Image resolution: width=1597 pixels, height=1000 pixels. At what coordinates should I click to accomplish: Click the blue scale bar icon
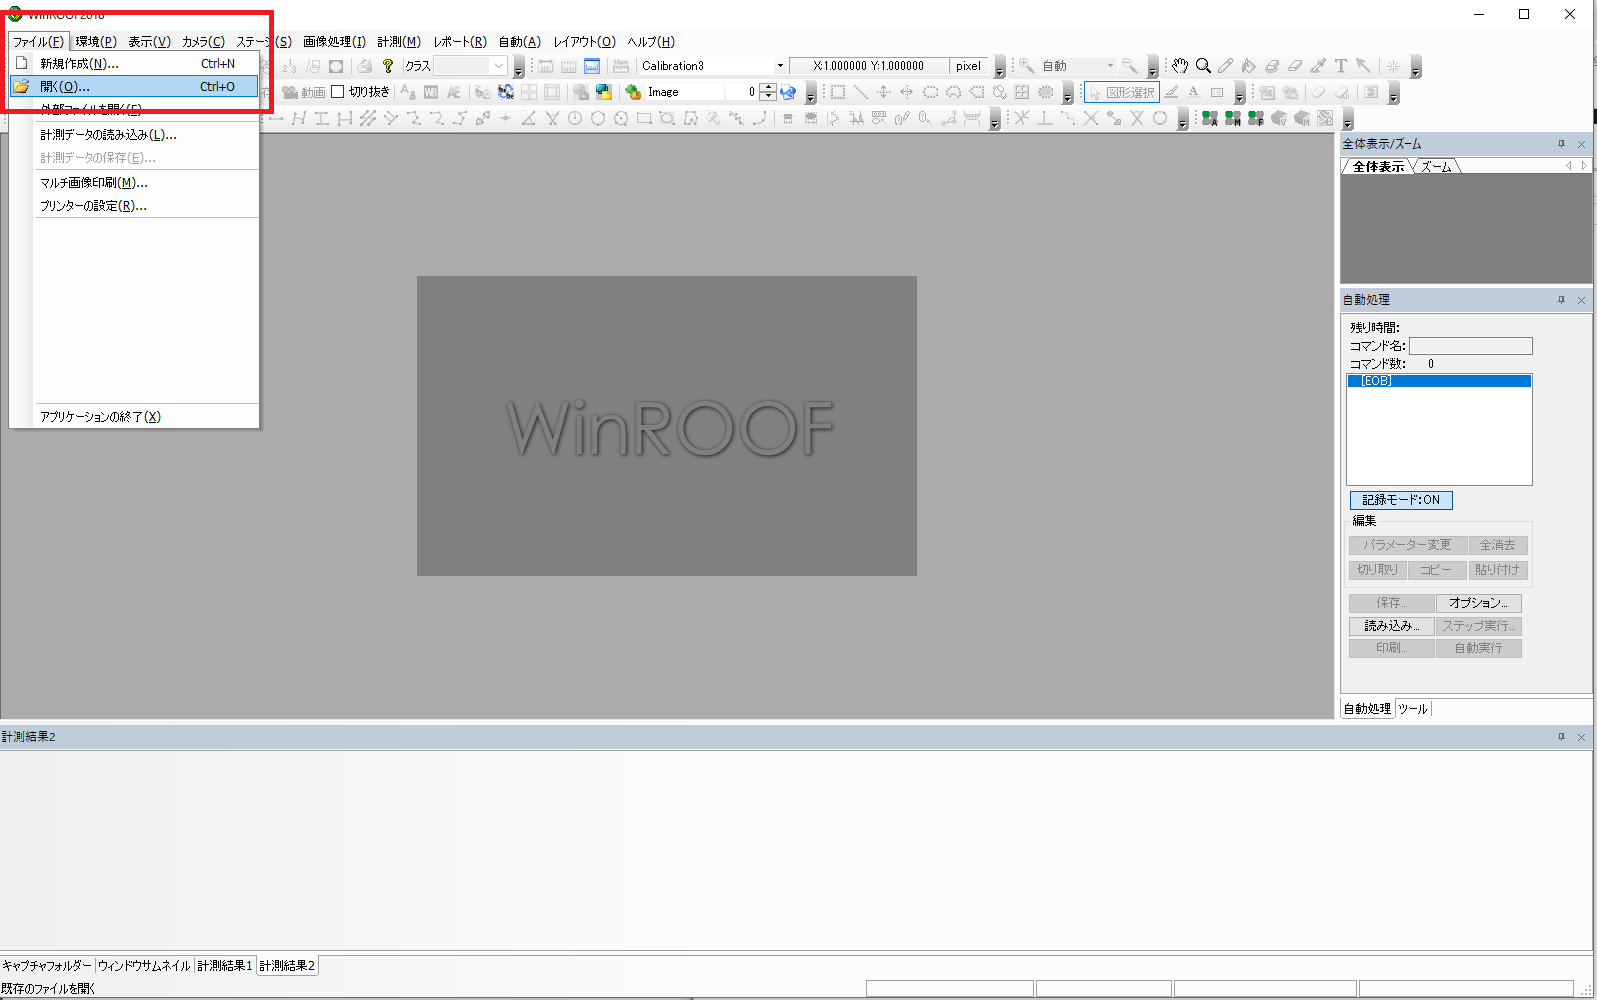pos(592,66)
